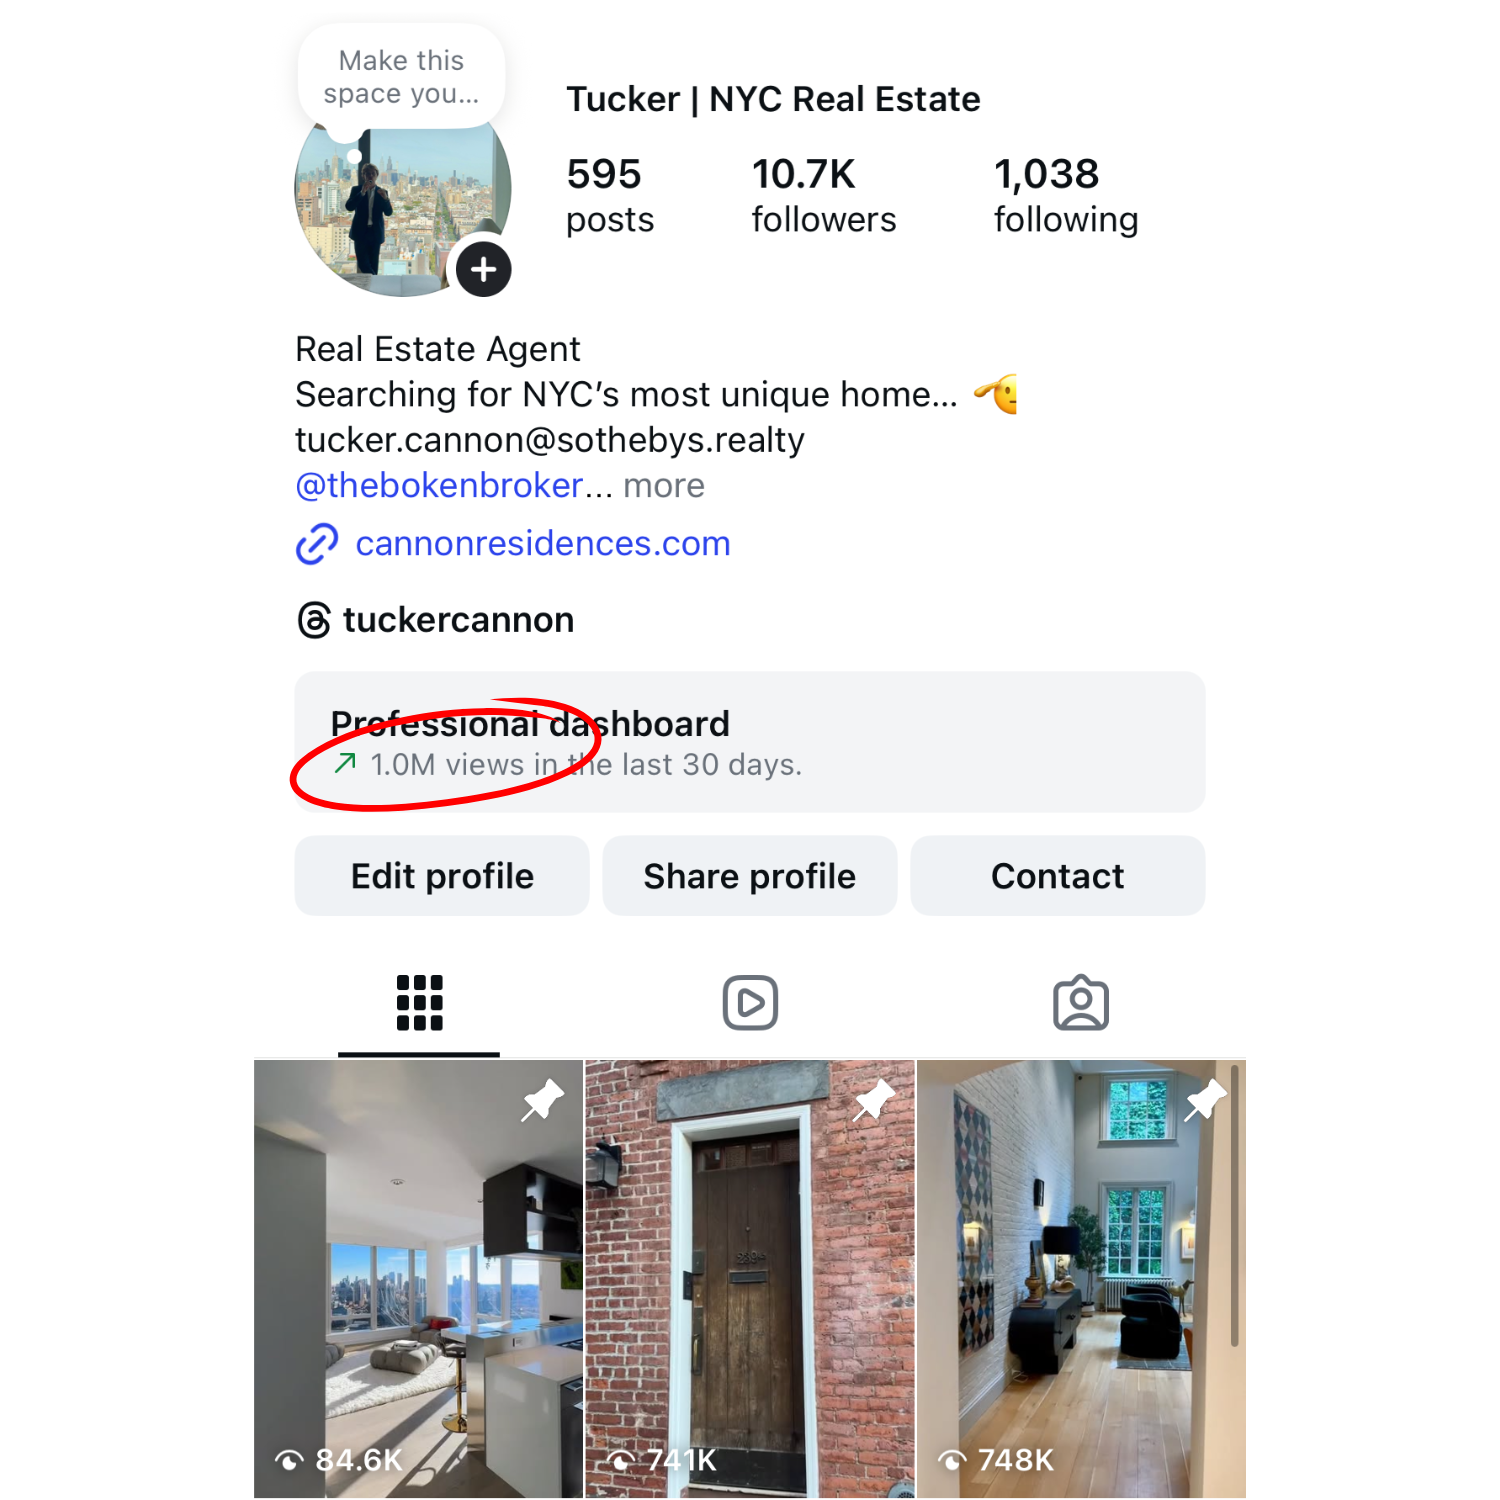Click the Threads logo icon

pos(314,620)
